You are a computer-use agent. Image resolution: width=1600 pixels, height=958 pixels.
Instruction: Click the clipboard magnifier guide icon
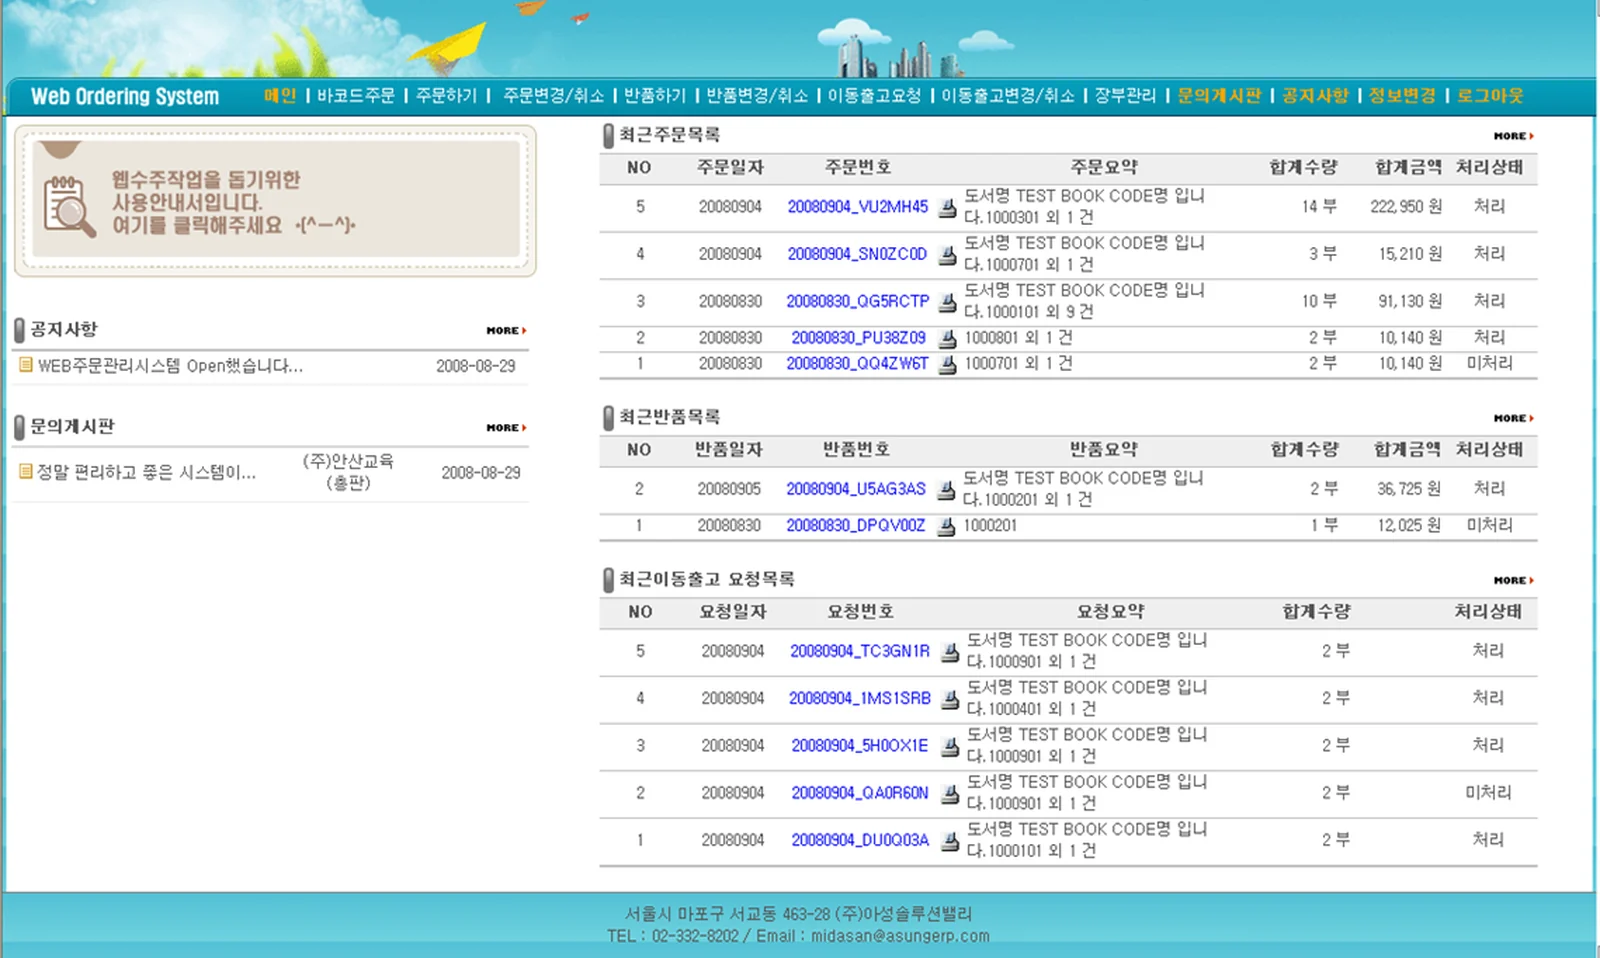[69, 206]
